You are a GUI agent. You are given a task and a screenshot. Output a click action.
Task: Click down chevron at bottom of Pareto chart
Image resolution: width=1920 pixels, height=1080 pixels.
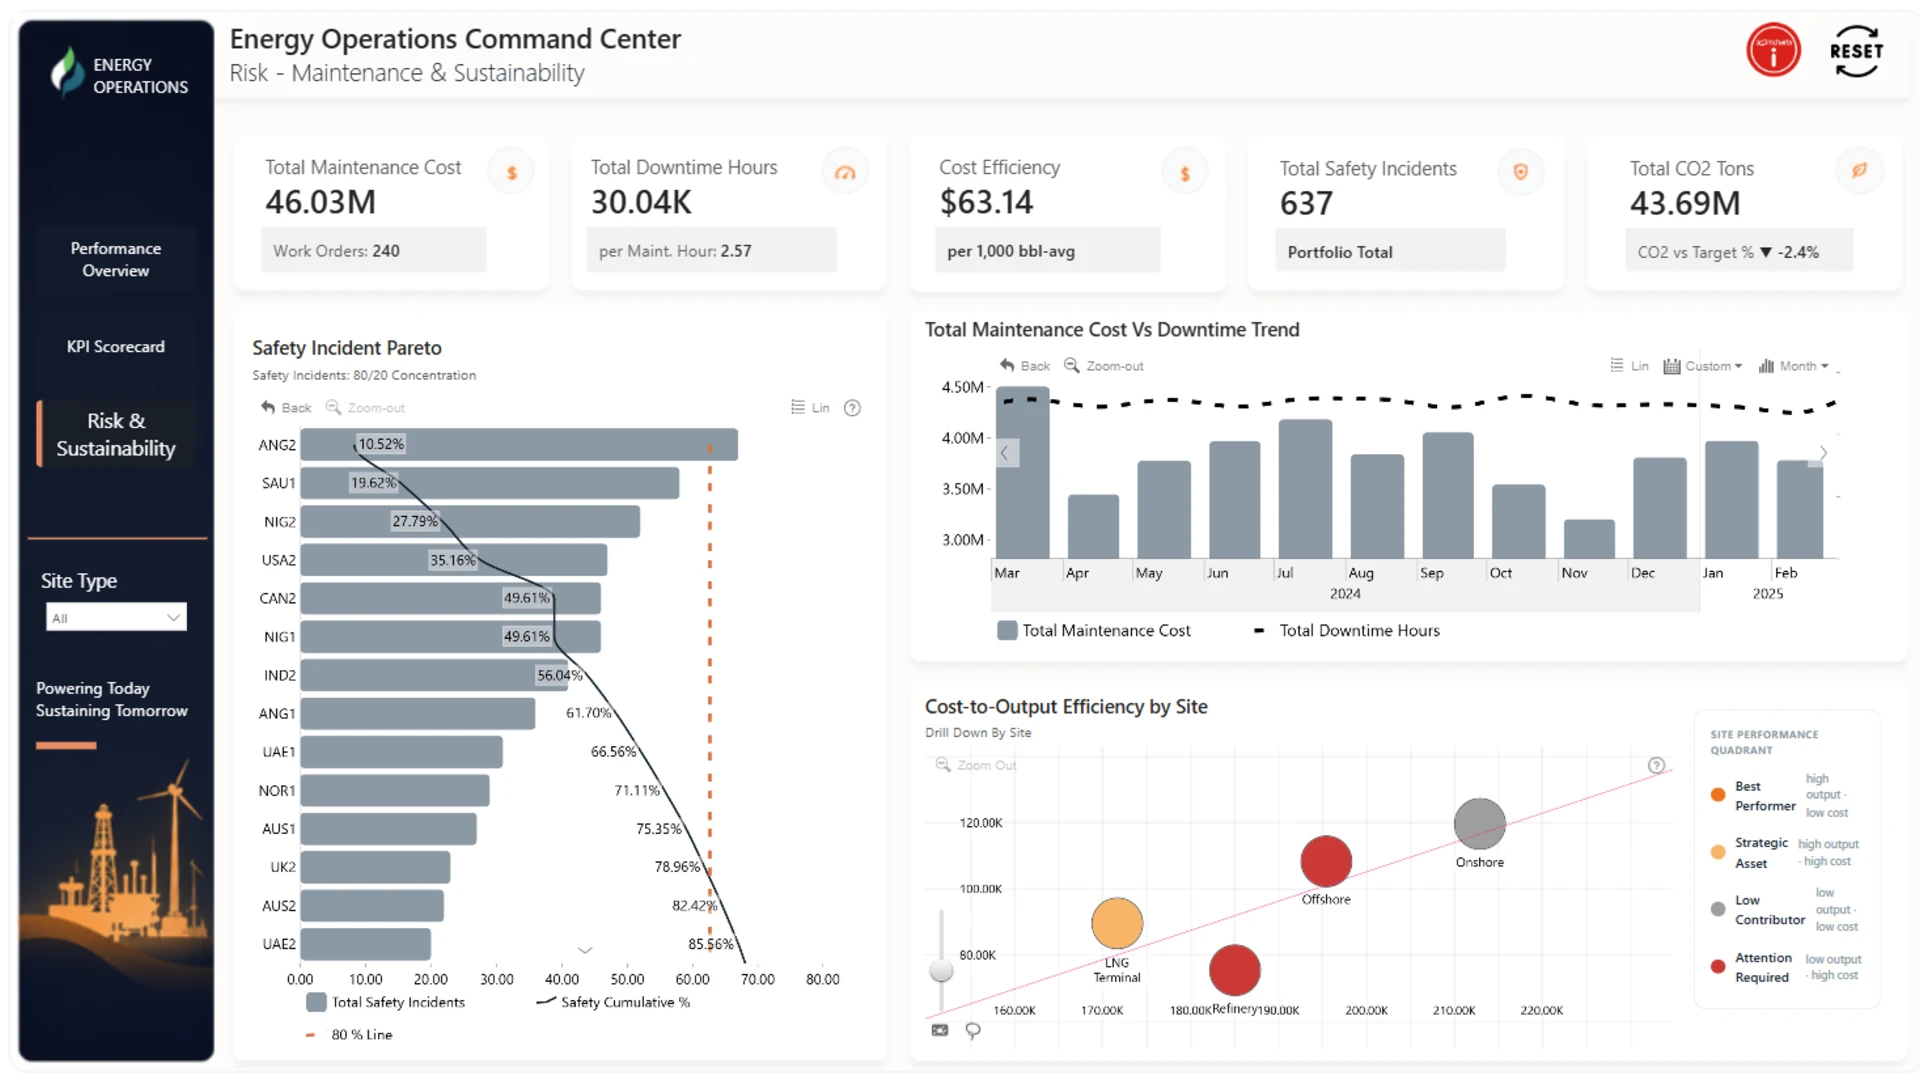[585, 950]
